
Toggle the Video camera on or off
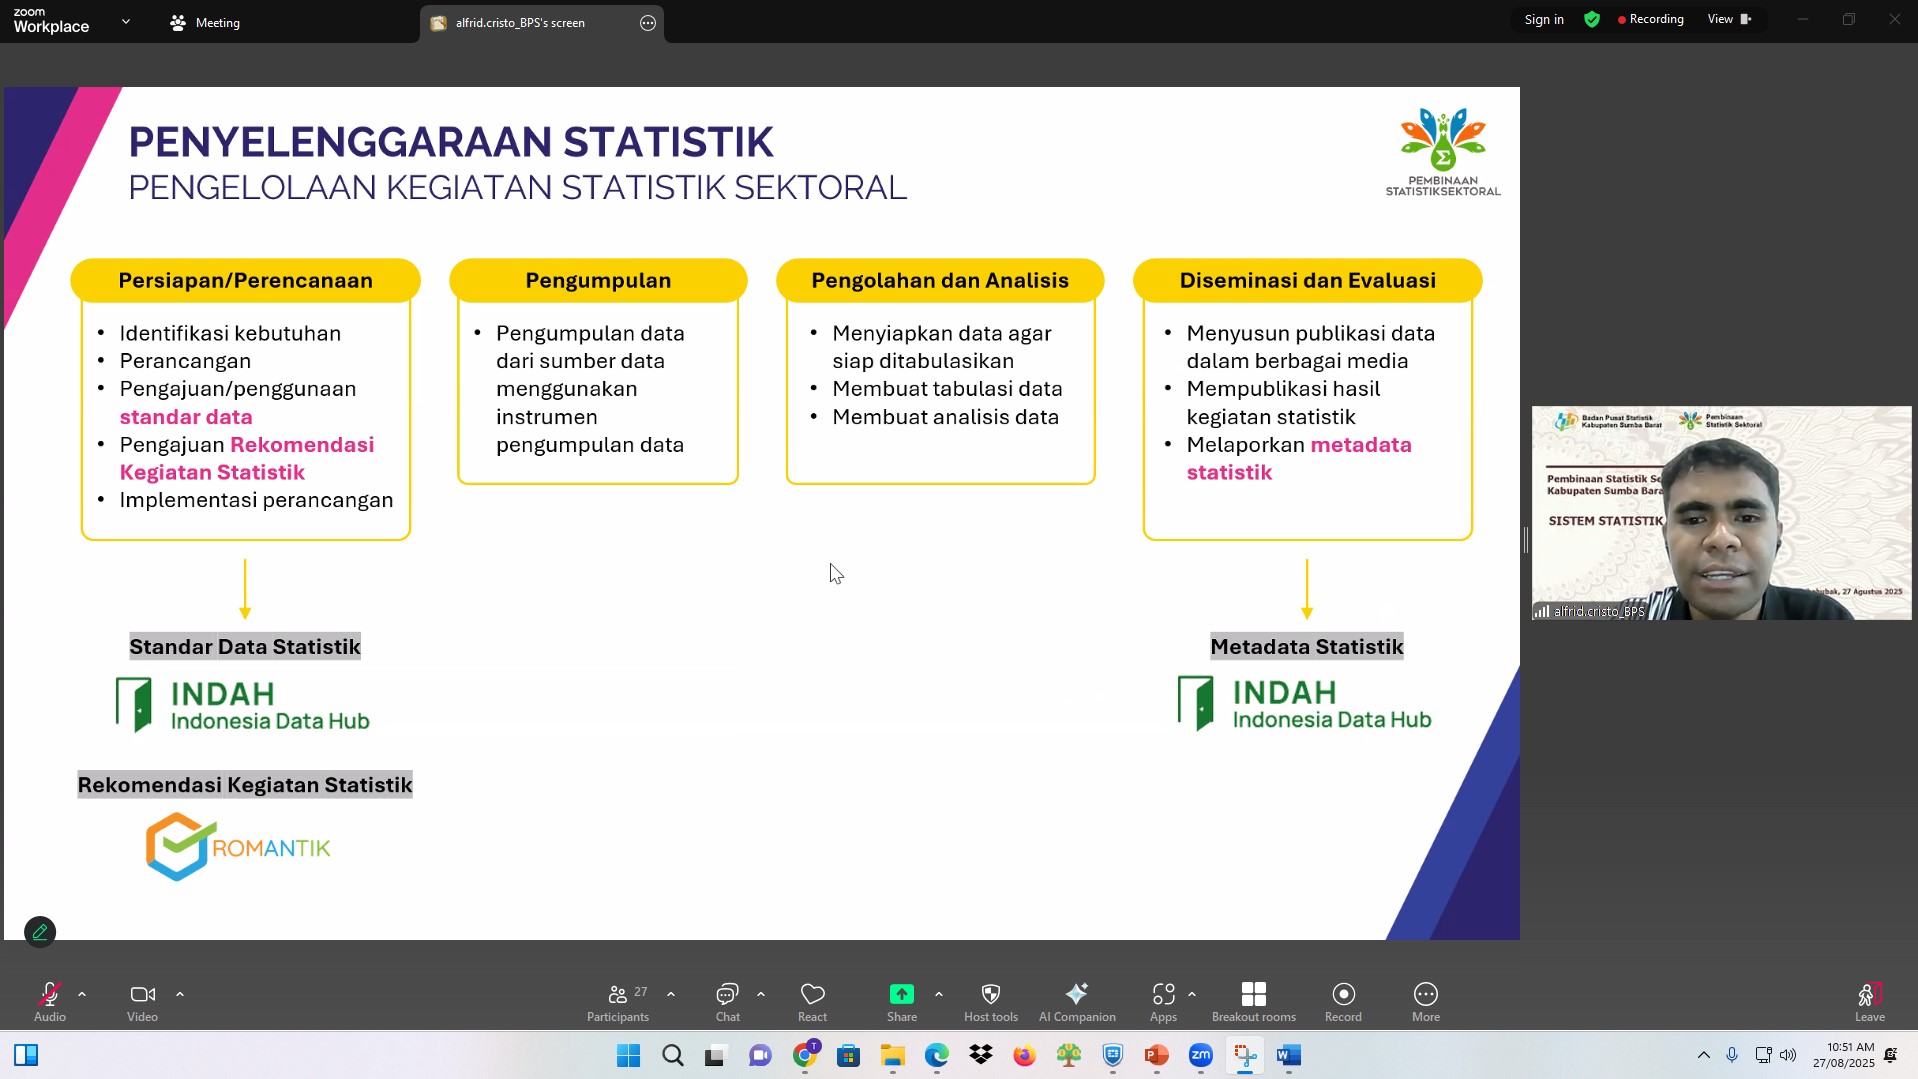coord(142,1001)
